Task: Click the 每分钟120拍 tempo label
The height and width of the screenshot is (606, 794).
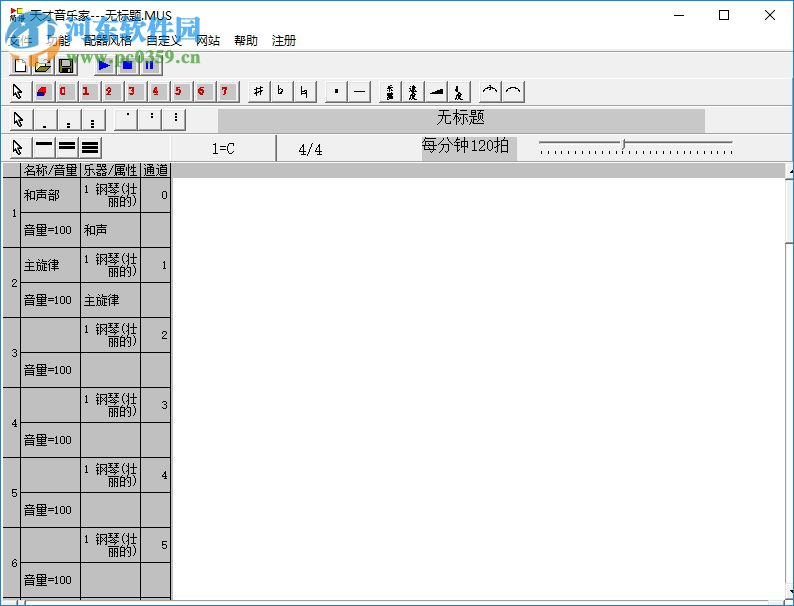Action: tap(468, 148)
